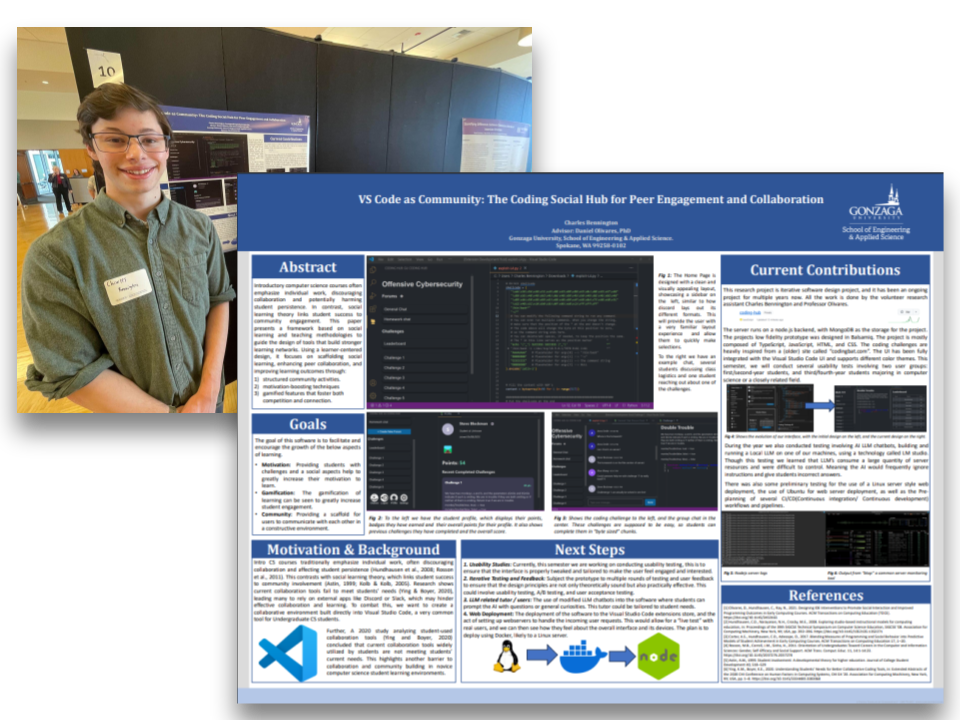Screen dimensions: 960x720
Task: Select the 'Next Steps' heading
Action: click(x=590, y=549)
